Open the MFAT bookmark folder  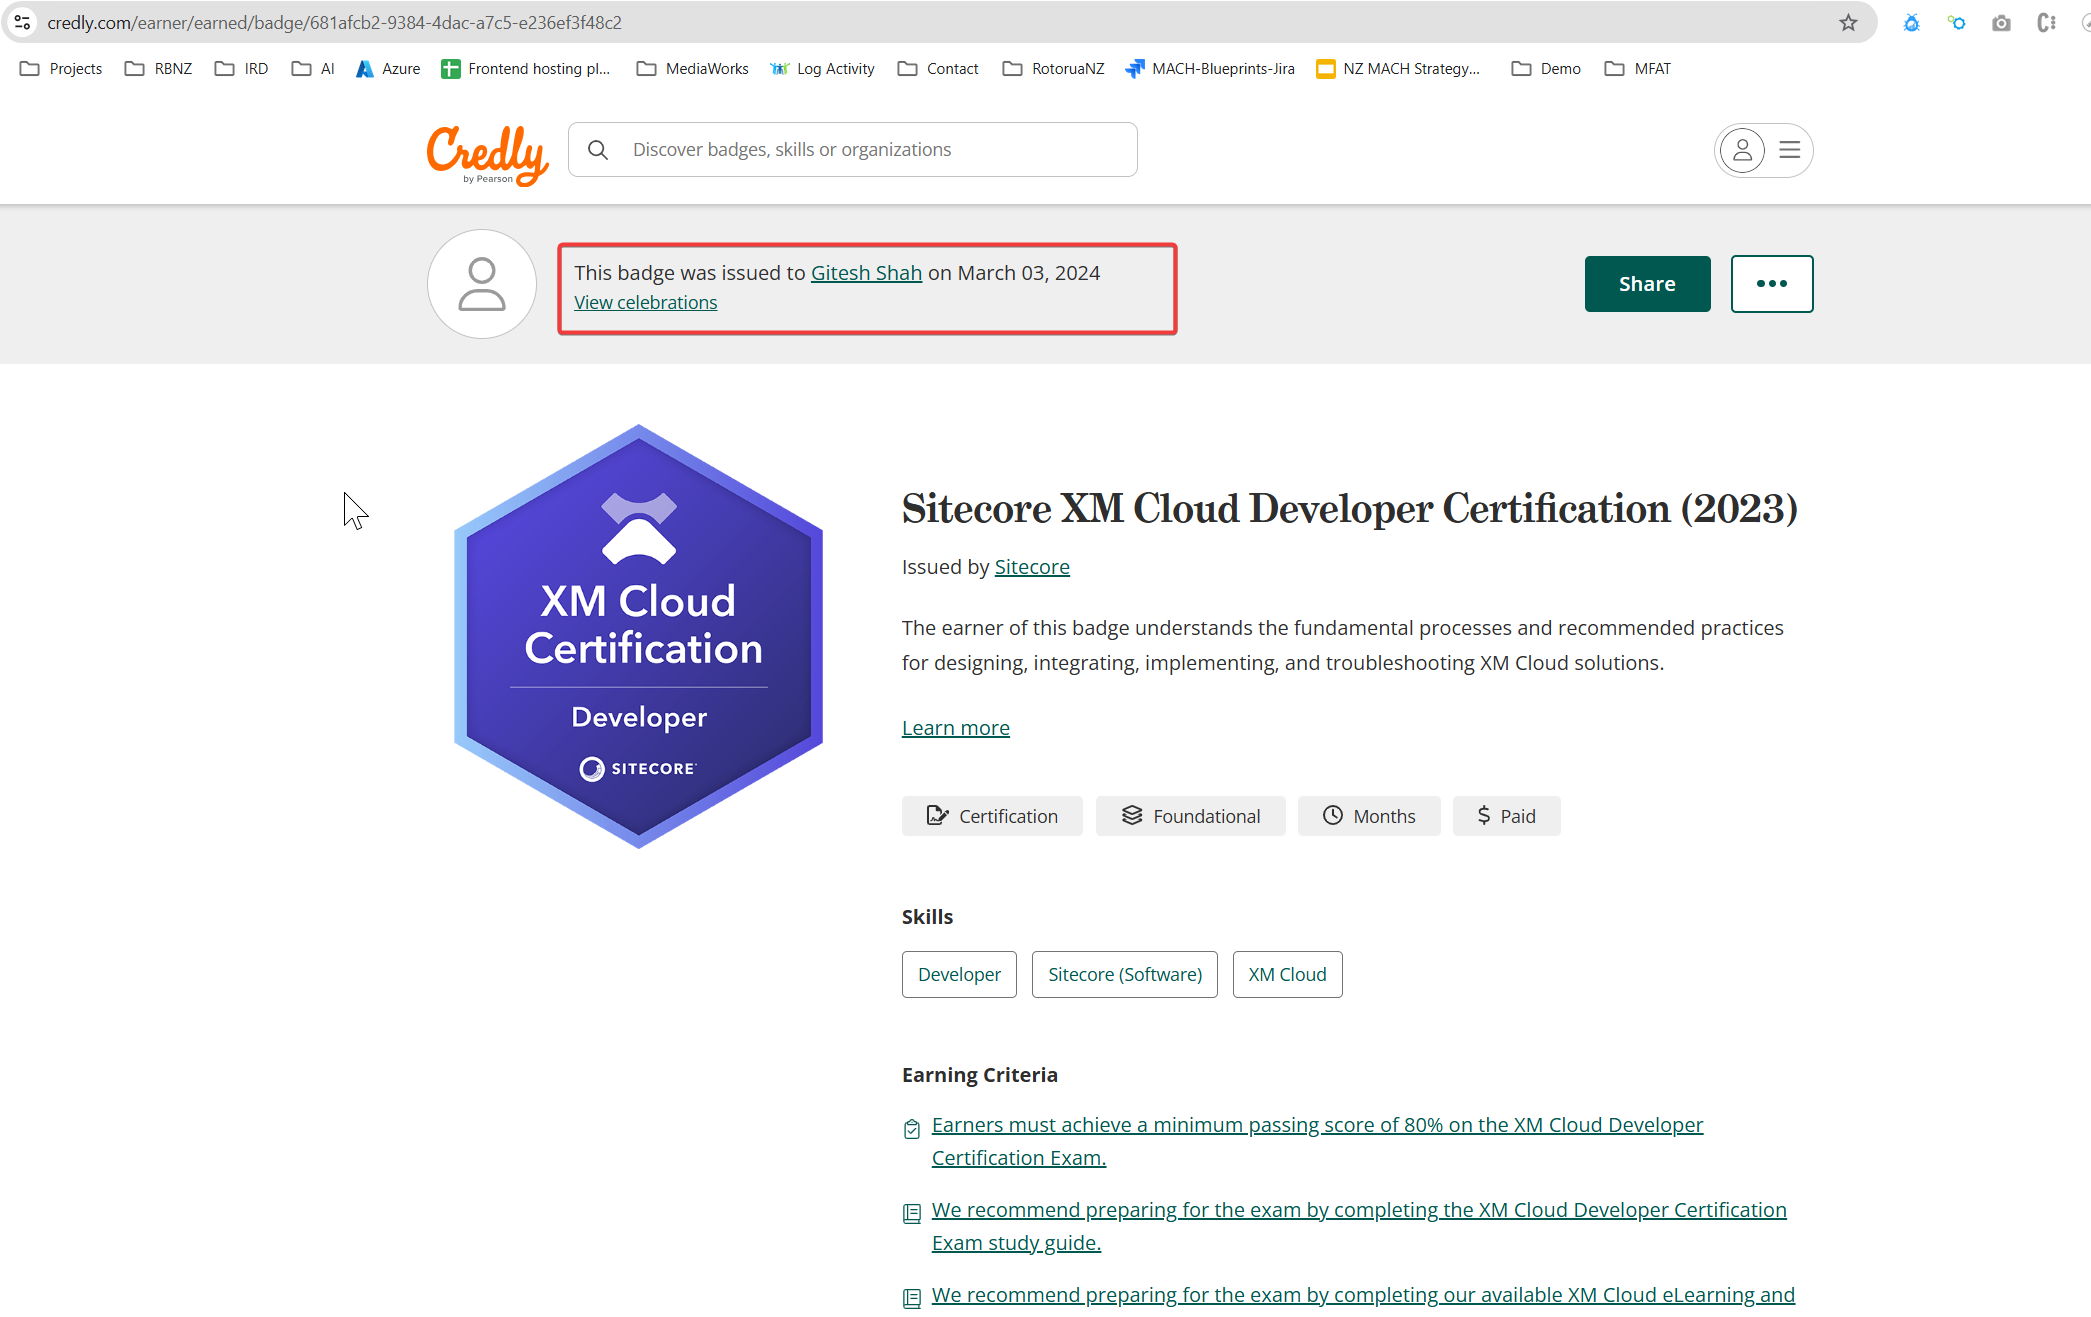(x=1637, y=68)
